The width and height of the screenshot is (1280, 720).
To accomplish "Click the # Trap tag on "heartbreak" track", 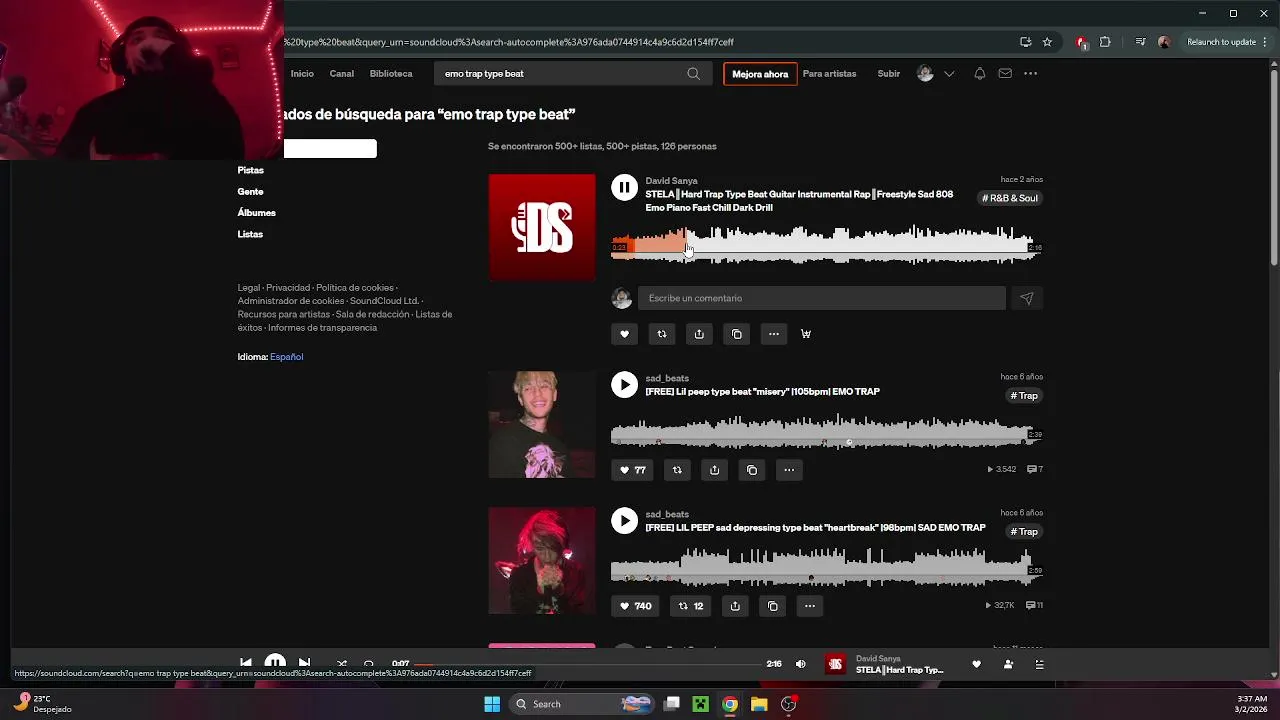I will pyautogui.click(x=1024, y=532).
